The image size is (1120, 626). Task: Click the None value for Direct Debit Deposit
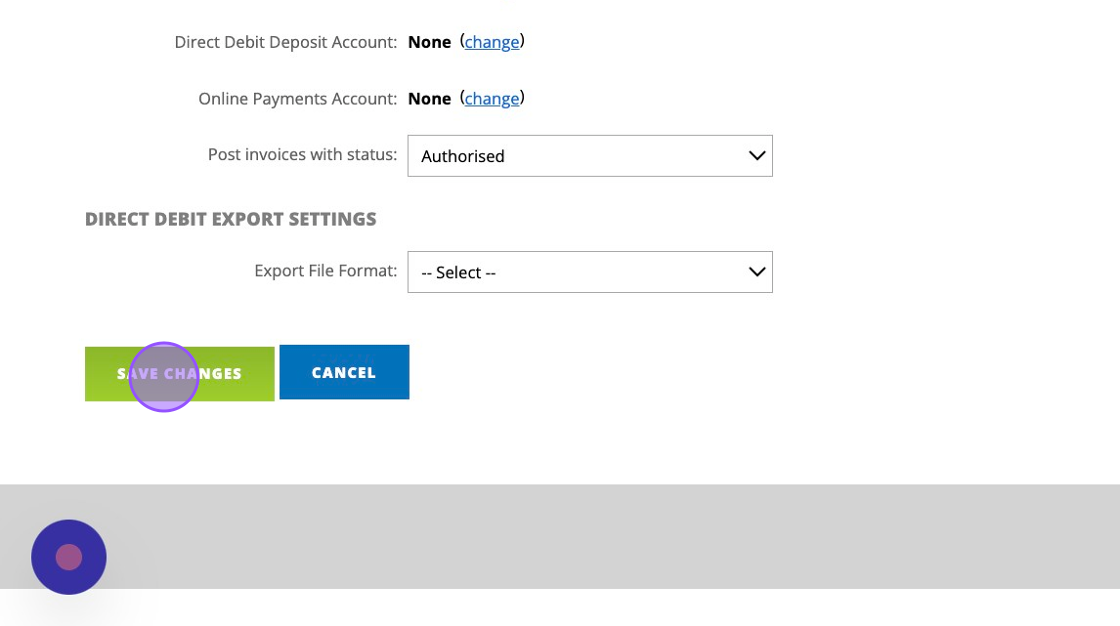click(429, 42)
